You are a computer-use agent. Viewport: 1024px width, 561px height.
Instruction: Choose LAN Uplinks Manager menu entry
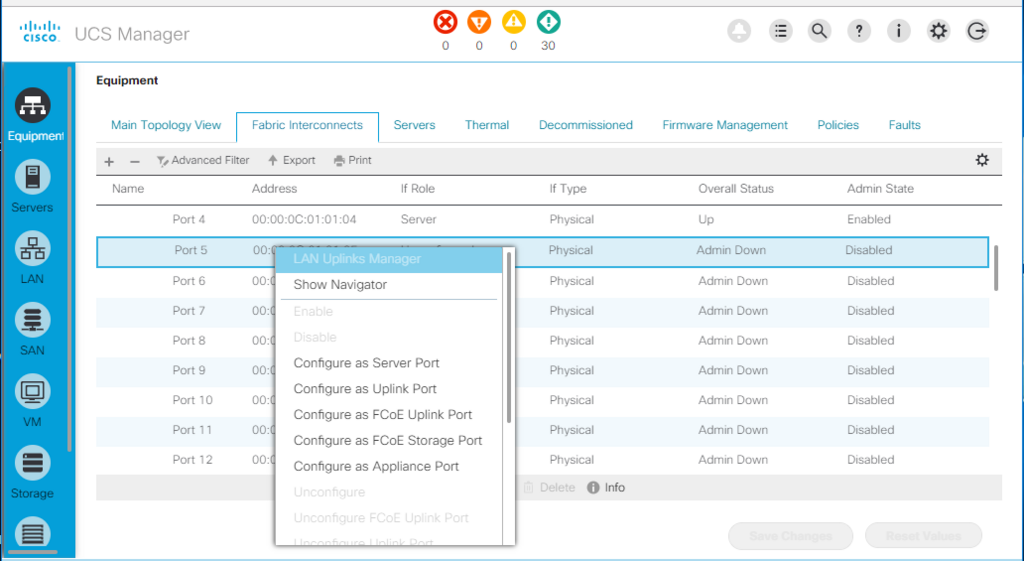(389, 259)
